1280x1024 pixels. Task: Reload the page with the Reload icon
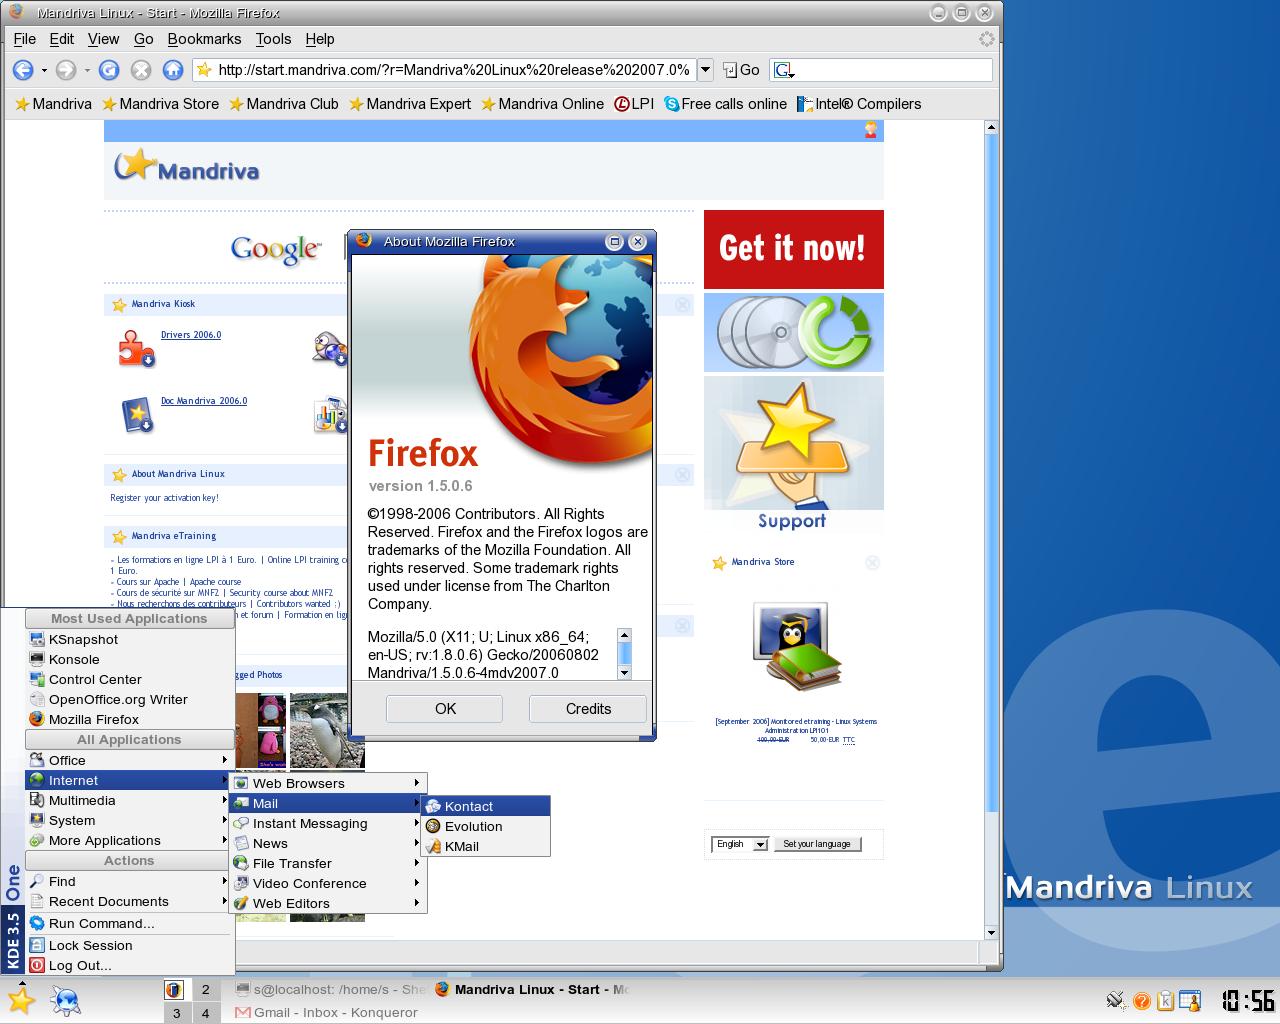[109, 70]
